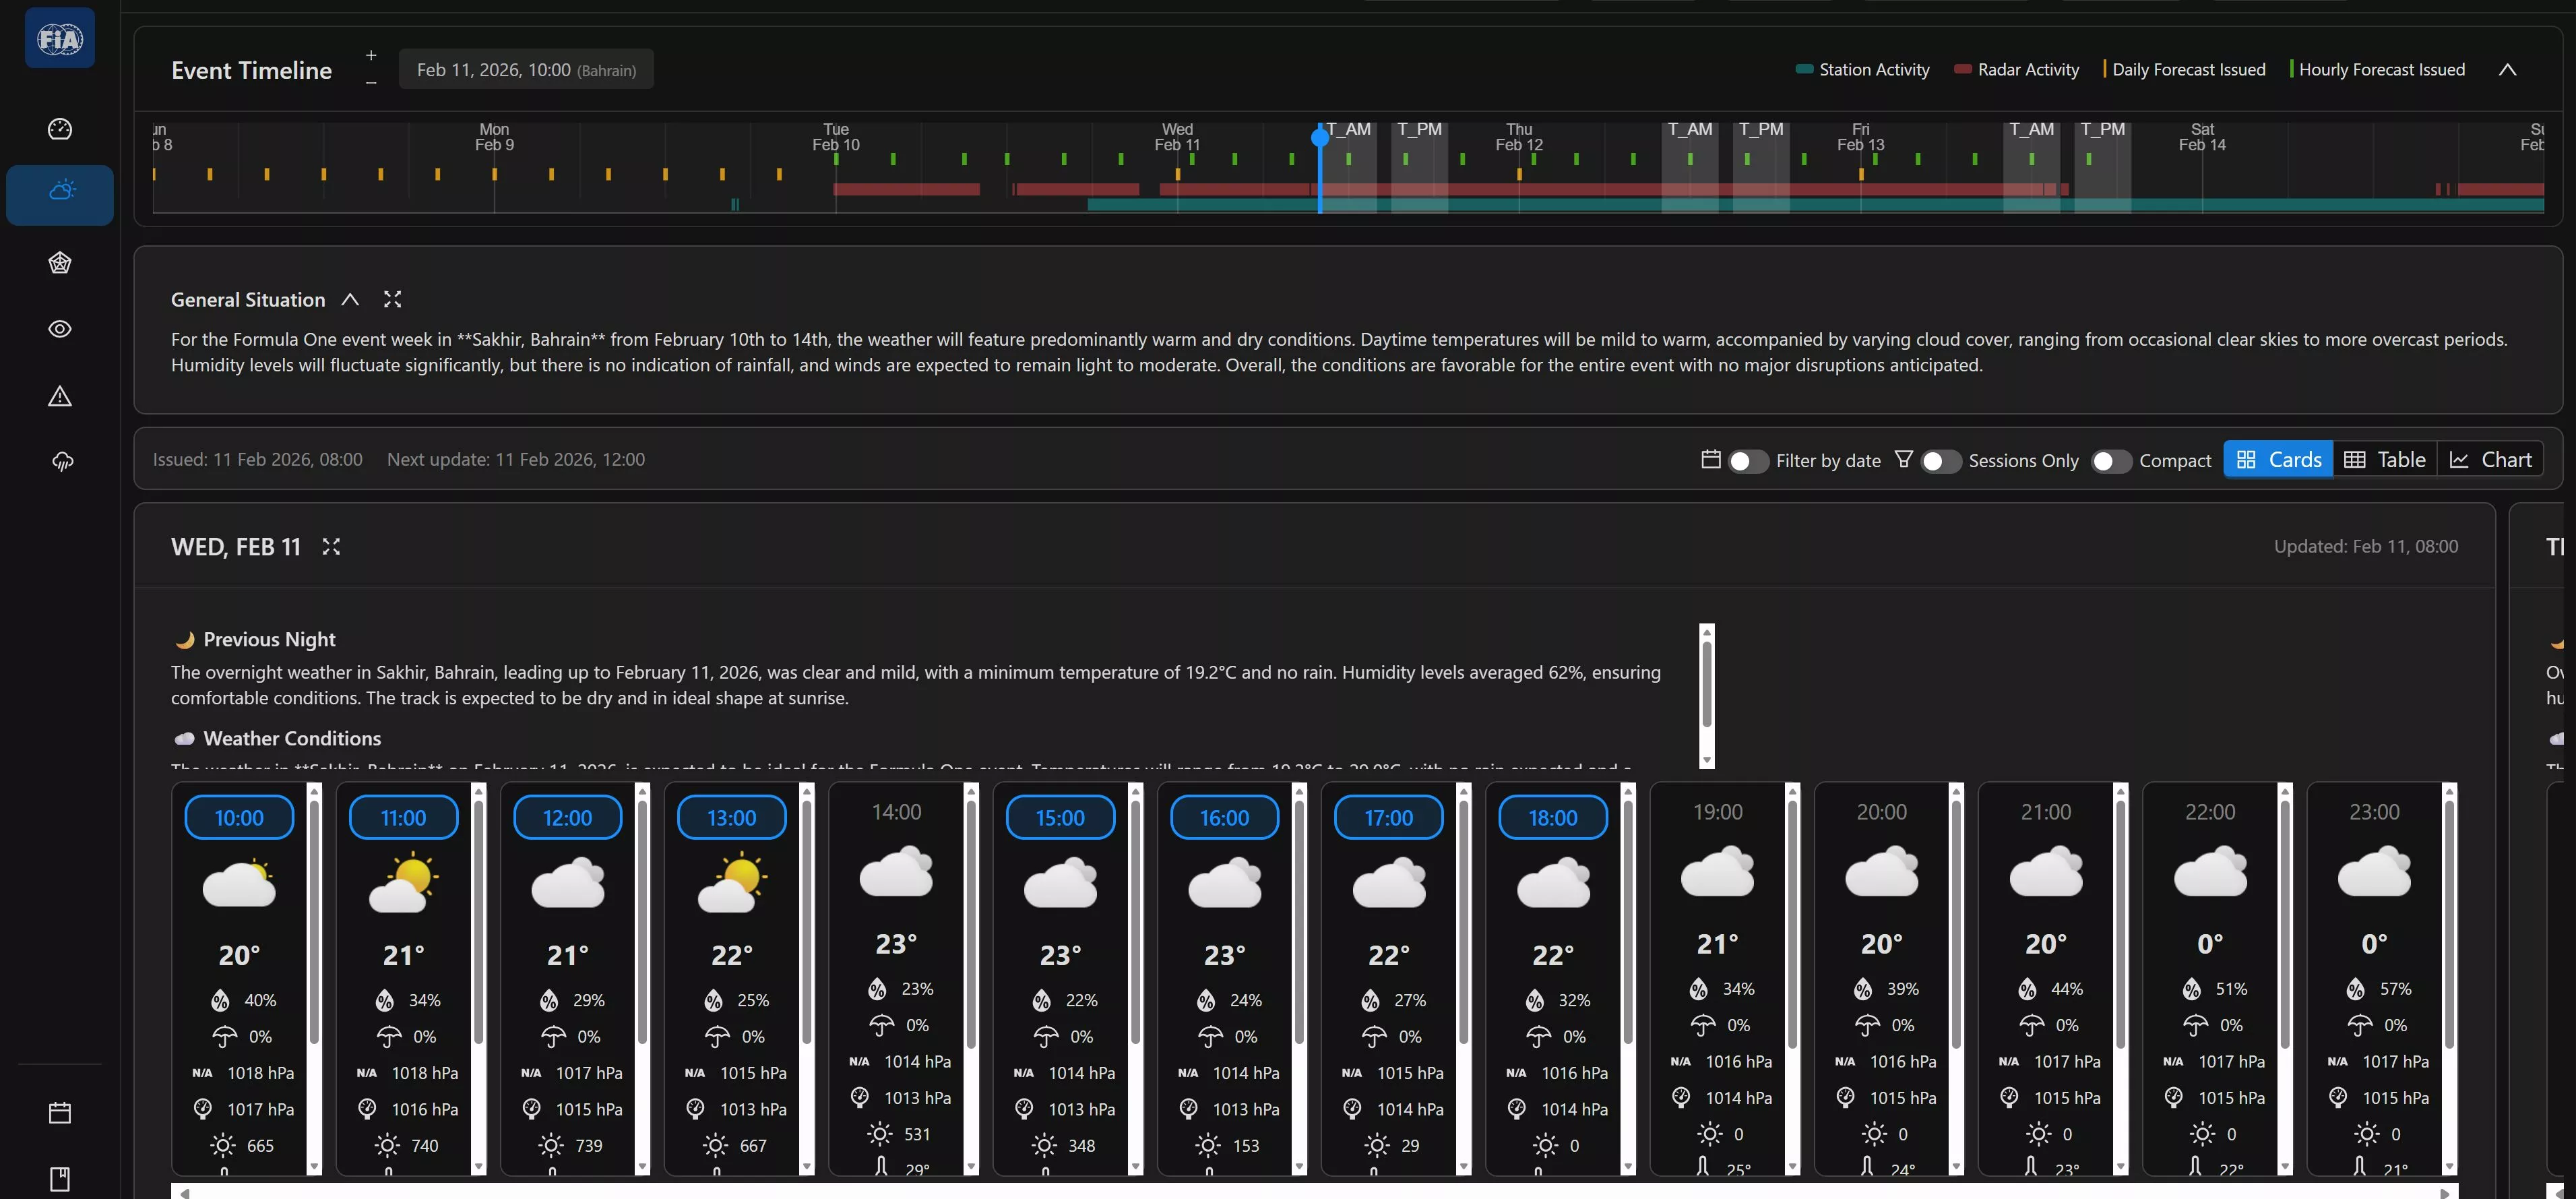Click the calendar icon beside Filter by date

[1711, 459]
